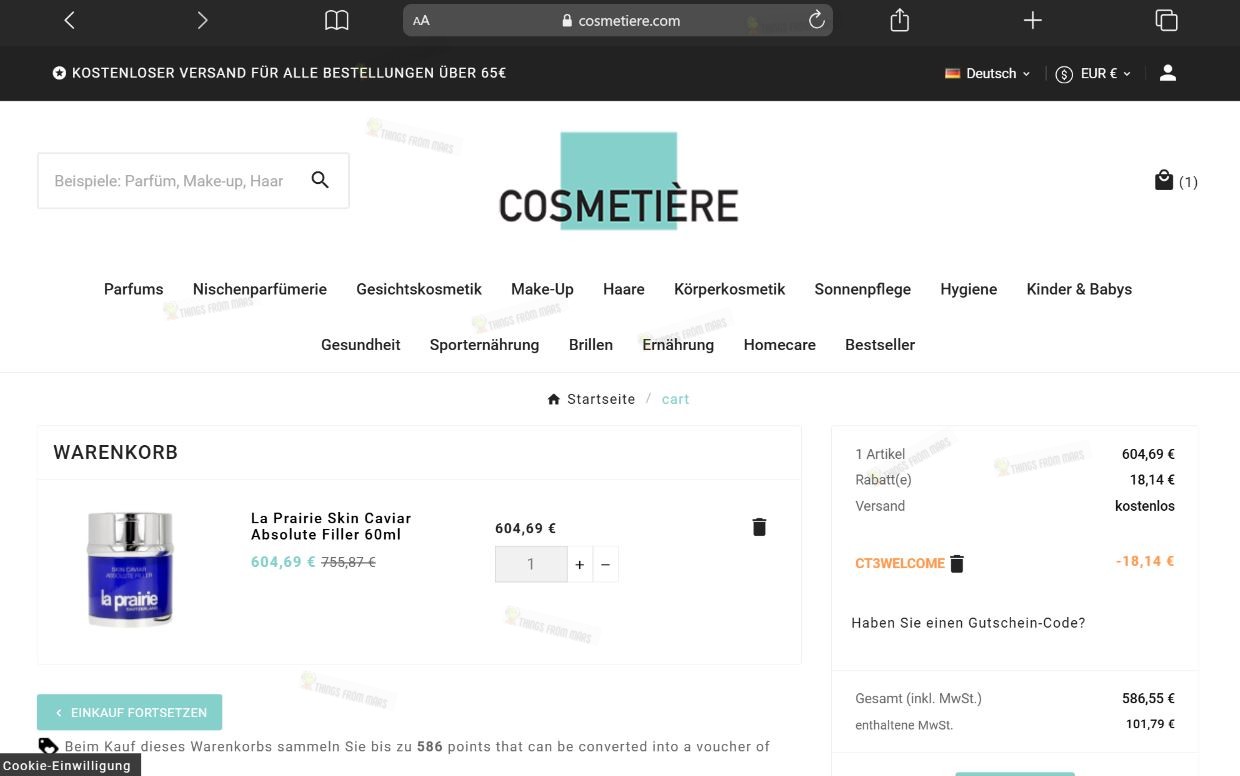Show all open tabs overview icon
Screen dimensions: 1240x776
tap(1166, 20)
